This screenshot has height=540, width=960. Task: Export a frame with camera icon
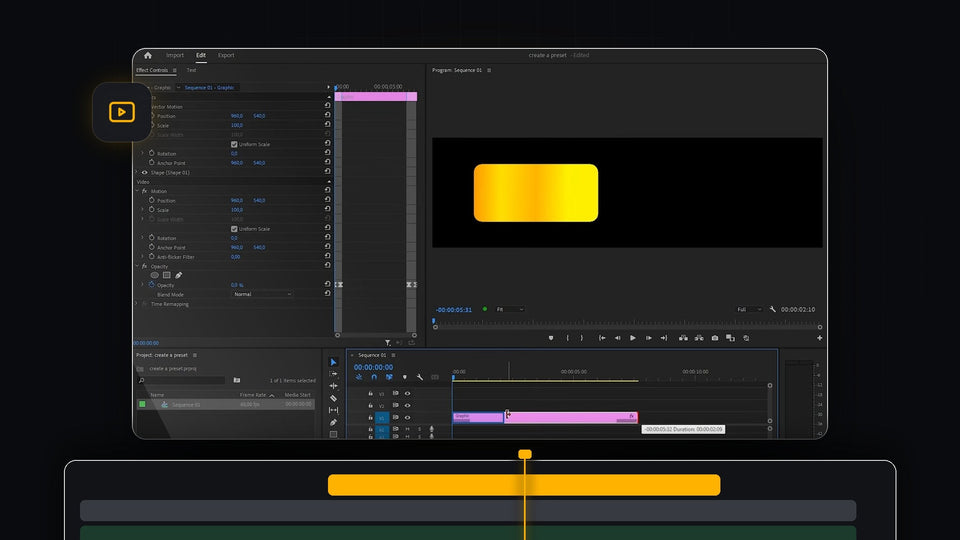[714, 338]
